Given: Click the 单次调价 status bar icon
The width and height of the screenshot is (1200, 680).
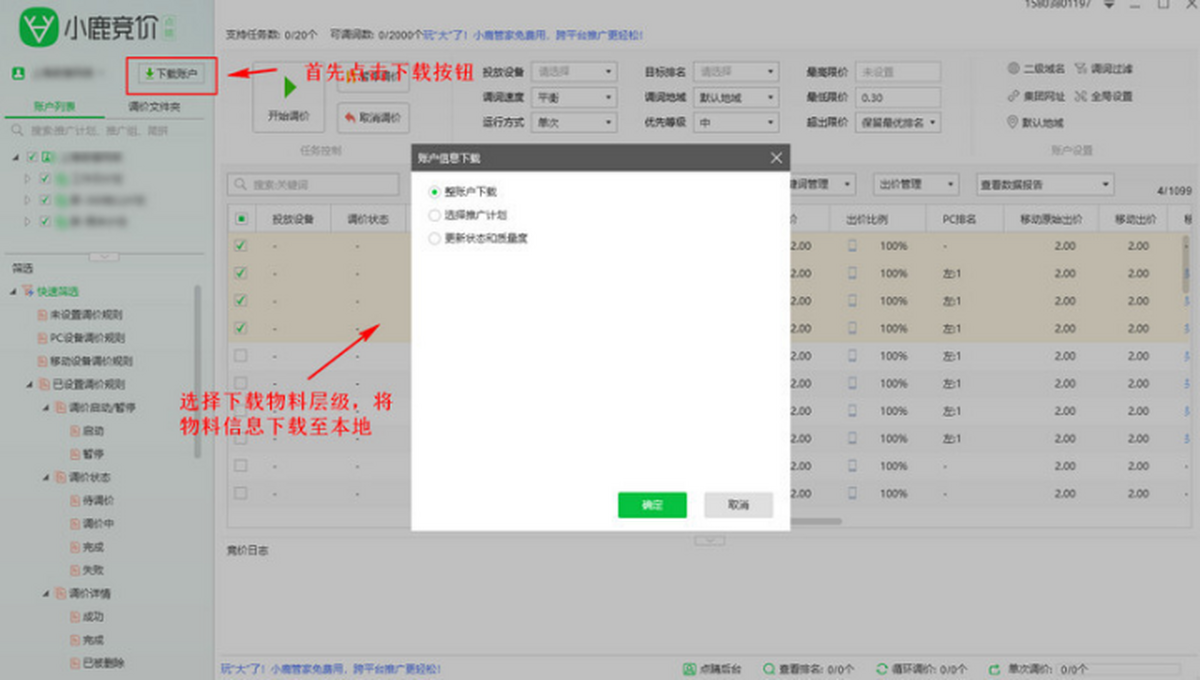Looking at the screenshot, I should pos(994,669).
